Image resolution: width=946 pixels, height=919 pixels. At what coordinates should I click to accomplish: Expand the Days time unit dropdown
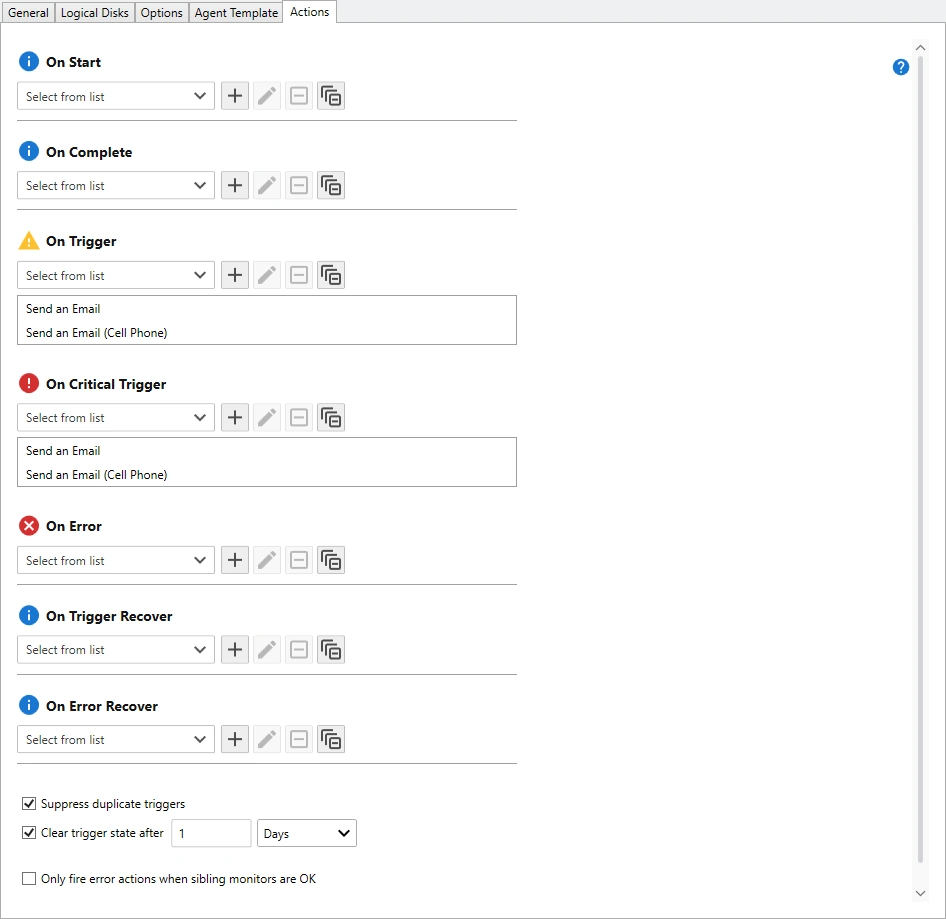307,833
